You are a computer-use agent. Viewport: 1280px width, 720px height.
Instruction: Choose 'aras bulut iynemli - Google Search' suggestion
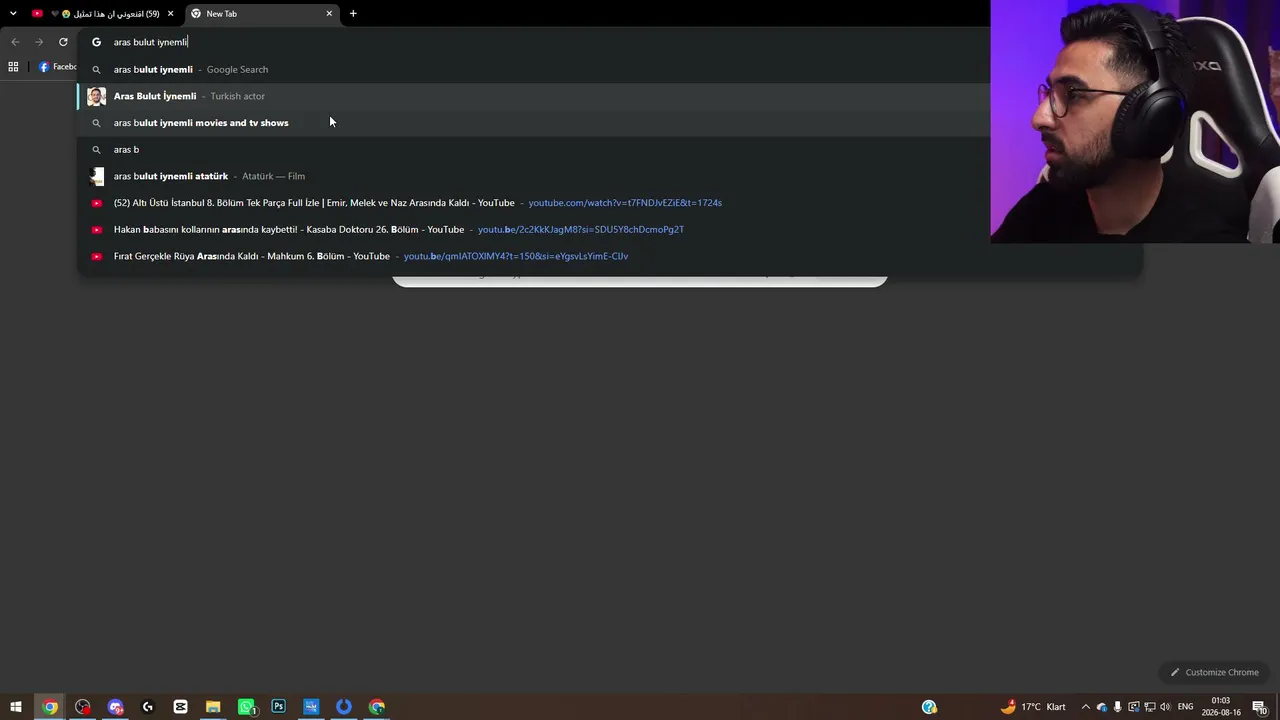coord(533,69)
